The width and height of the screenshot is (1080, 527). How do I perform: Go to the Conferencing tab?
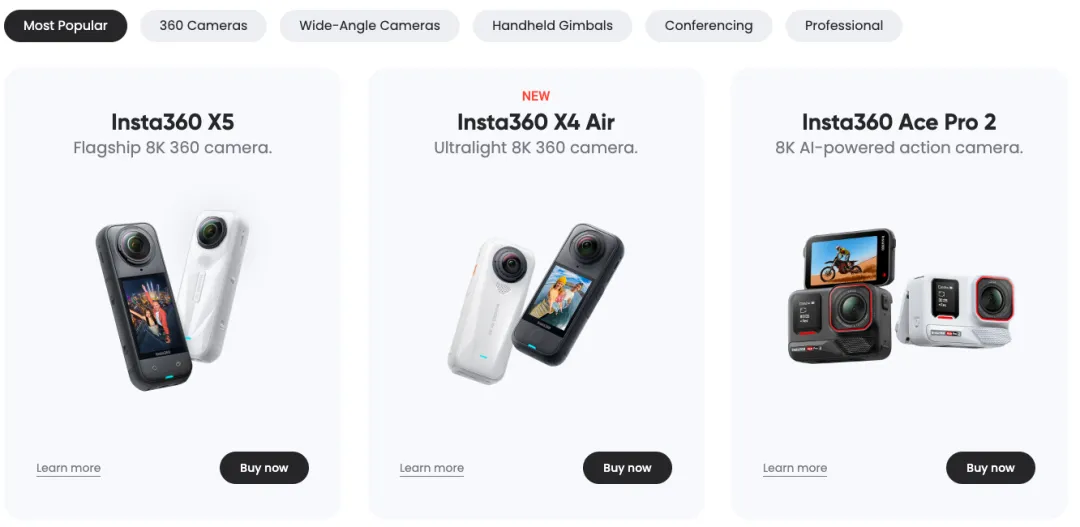click(x=708, y=25)
